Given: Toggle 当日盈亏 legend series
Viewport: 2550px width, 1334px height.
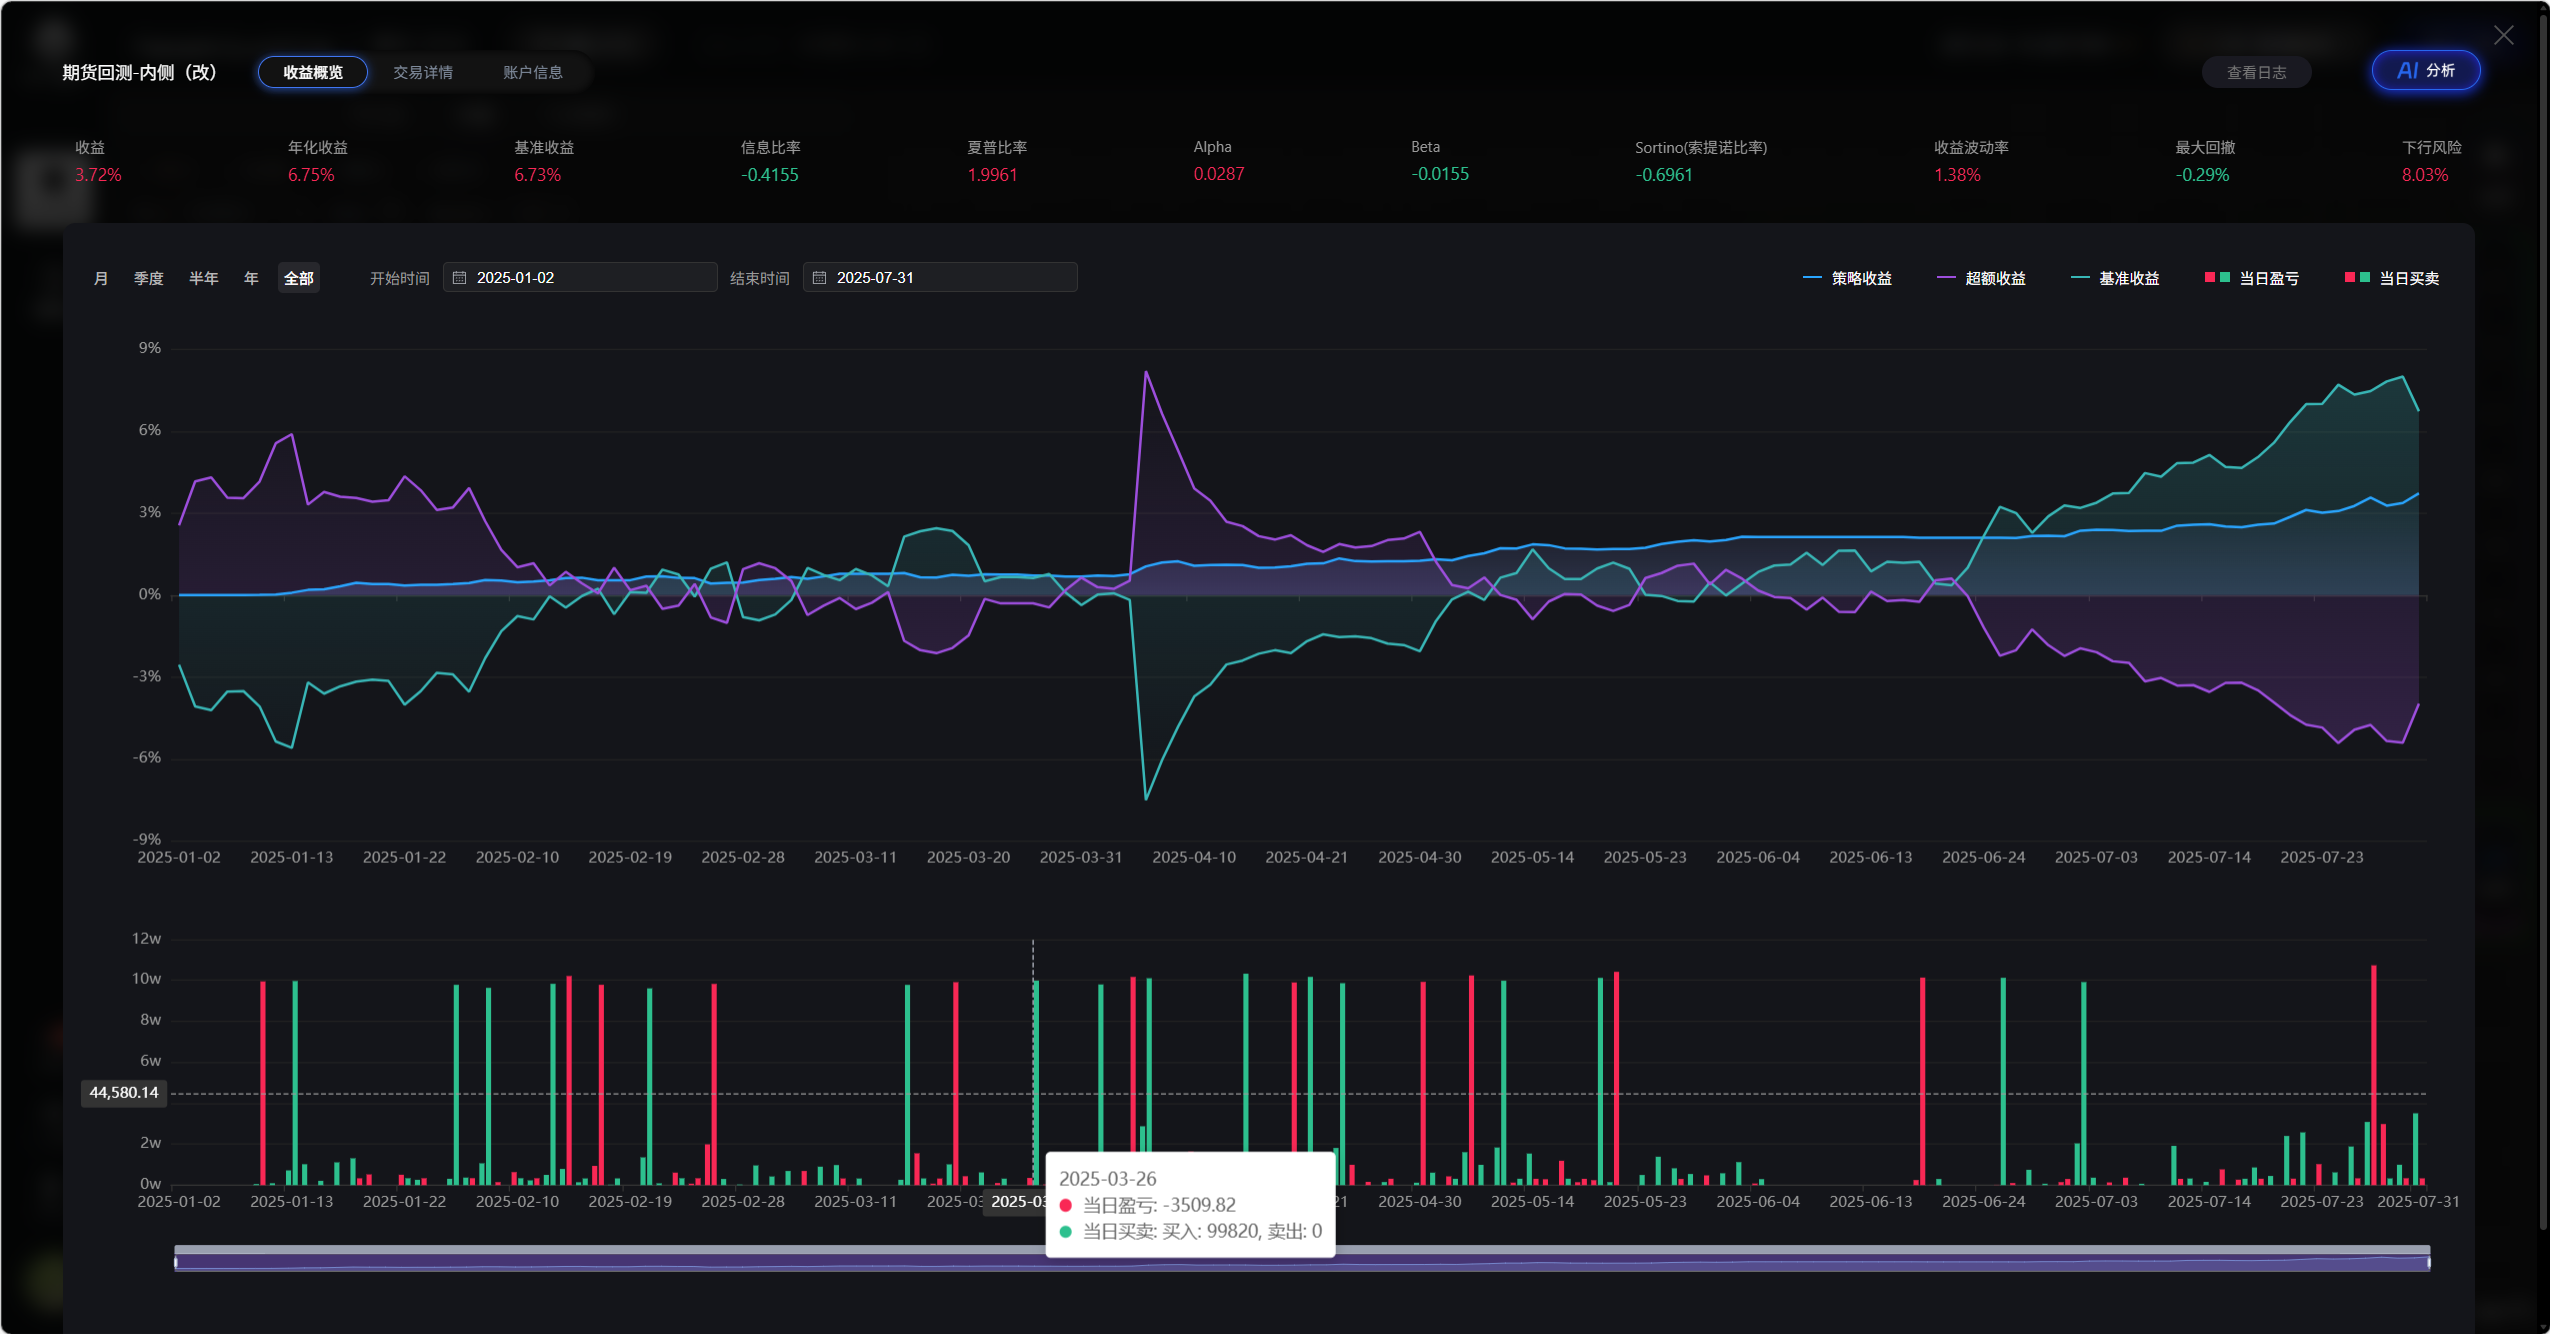Looking at the screenshot, I should click(2252, 278).
